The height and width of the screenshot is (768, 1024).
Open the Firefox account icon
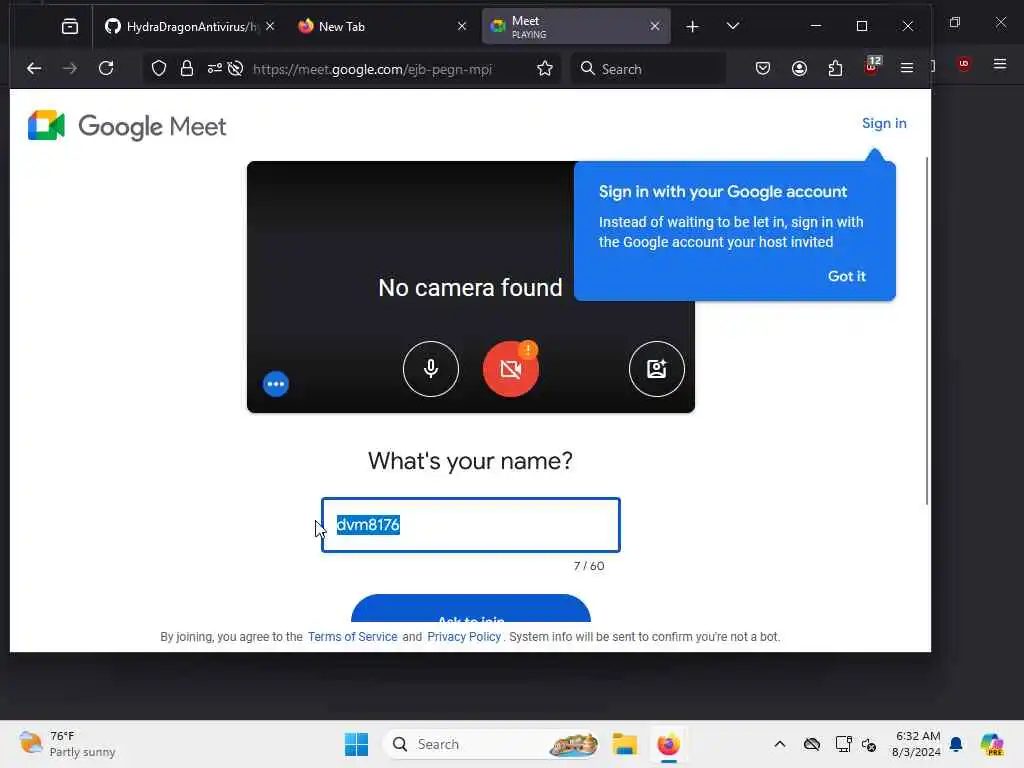pos(799,69)
